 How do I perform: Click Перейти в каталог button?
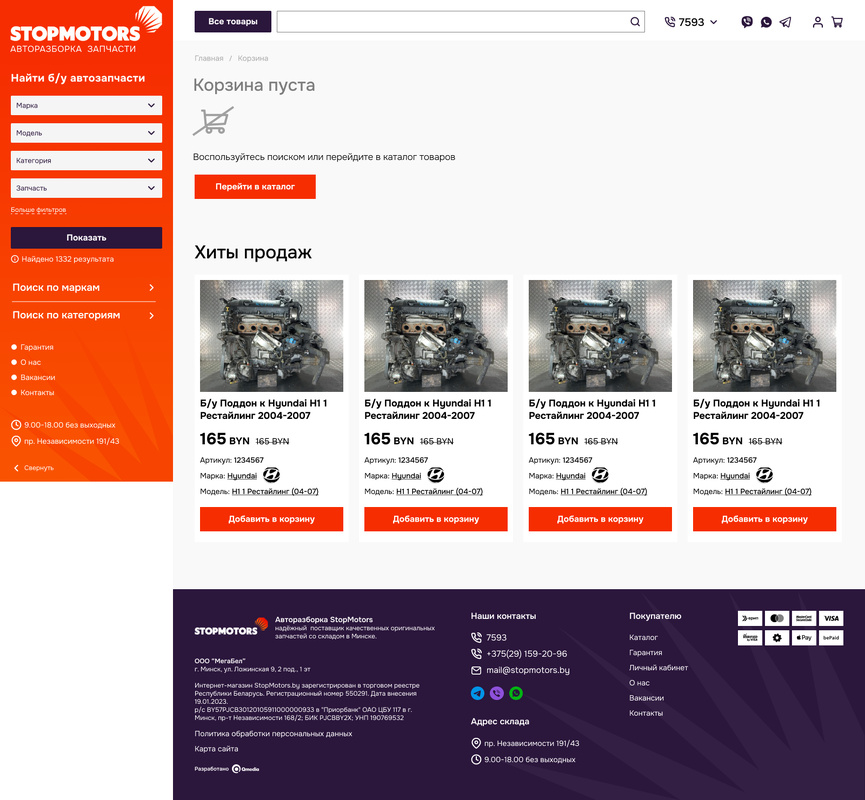point(255,186)
